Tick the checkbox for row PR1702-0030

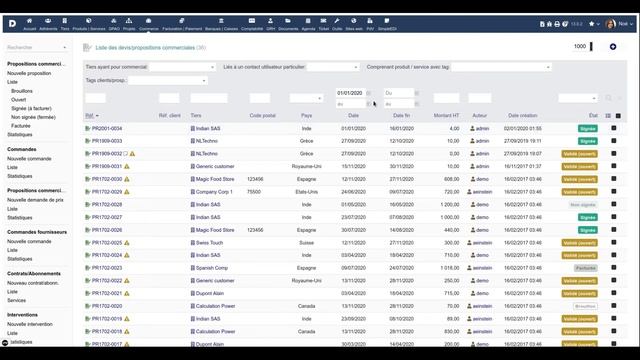(x=613, y=179)
